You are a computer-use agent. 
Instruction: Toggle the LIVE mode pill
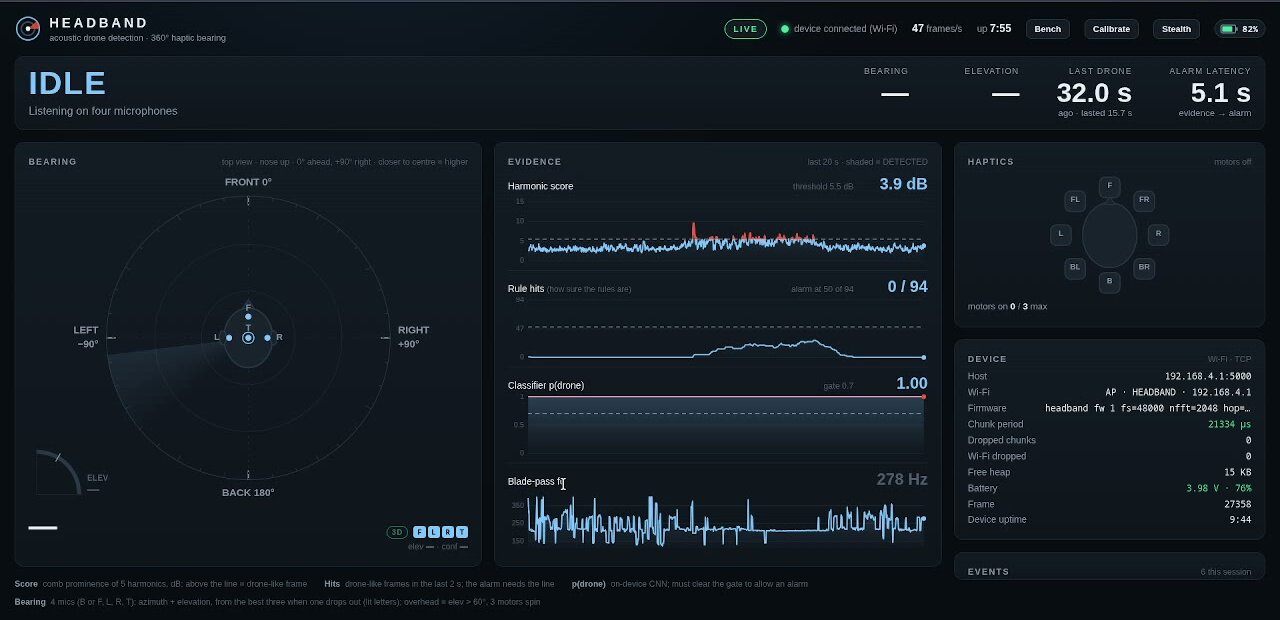click(745, 29)
